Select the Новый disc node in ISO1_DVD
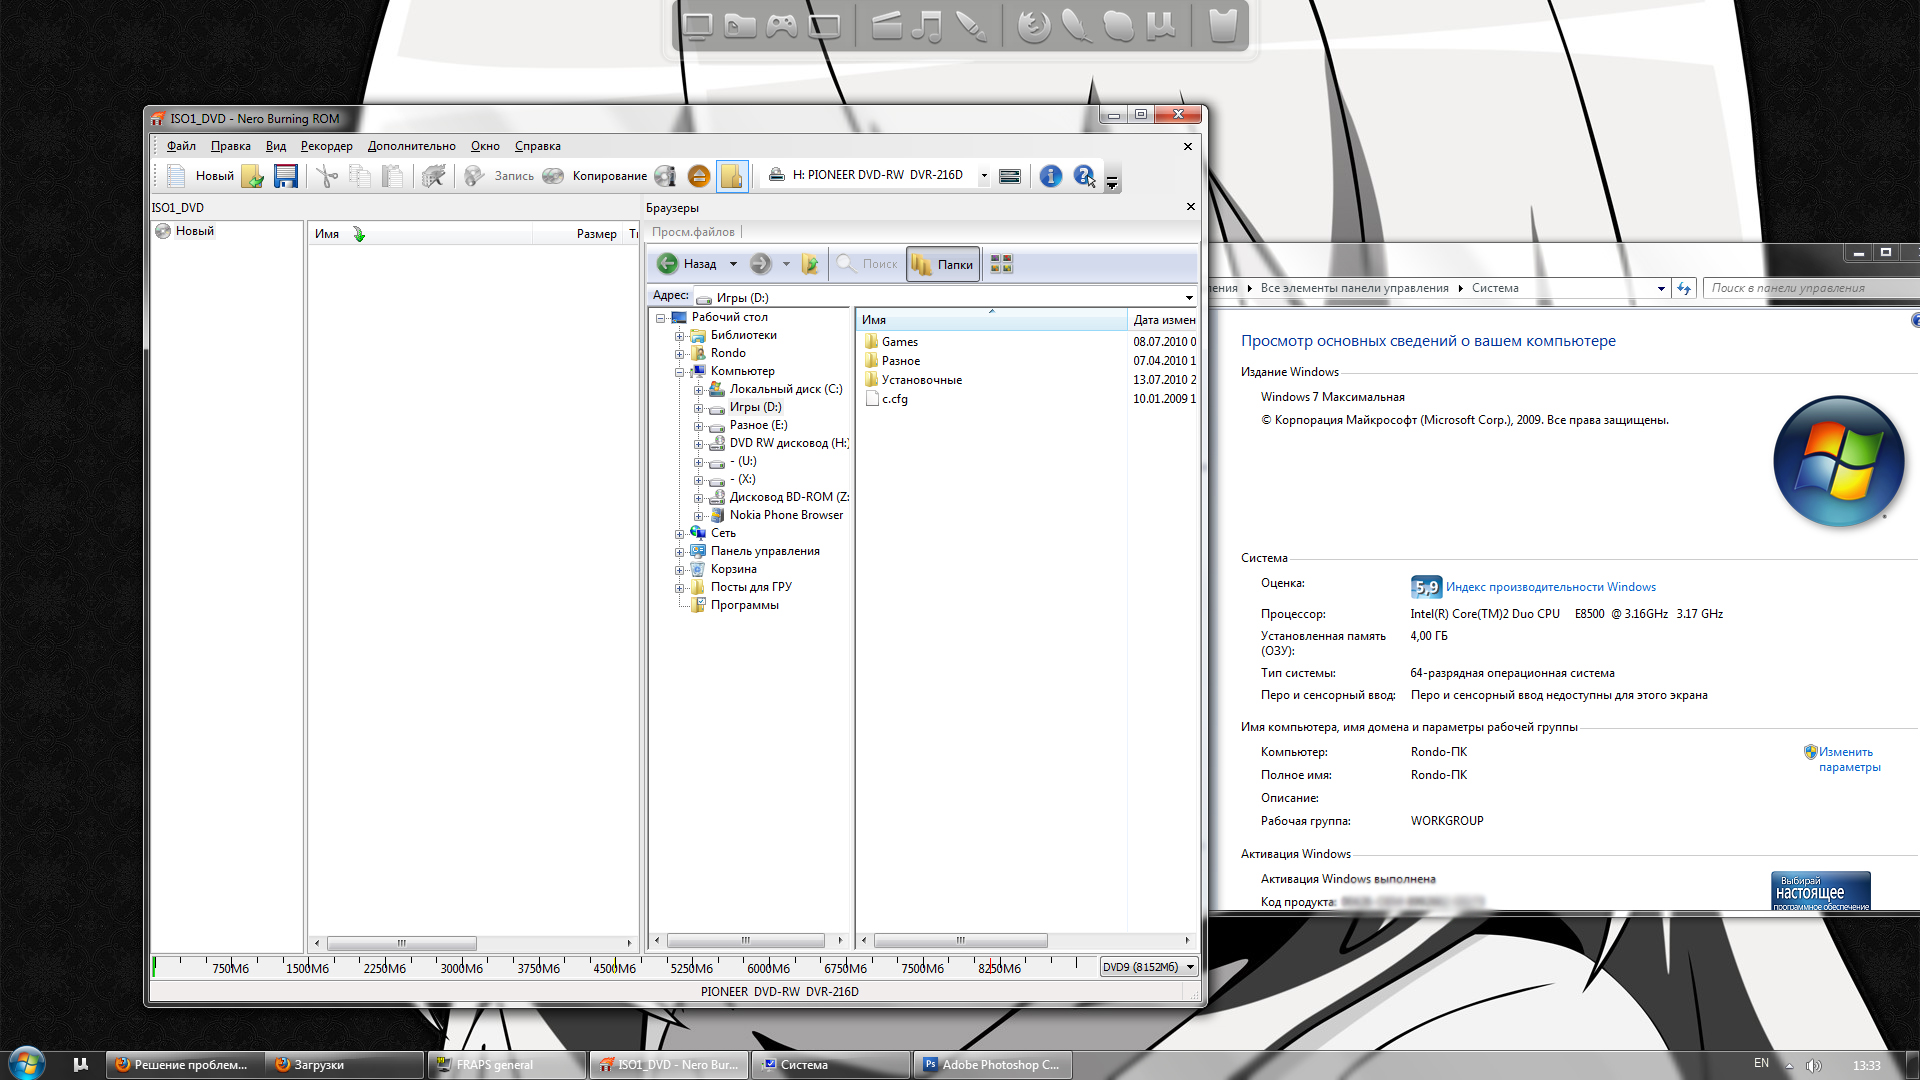Screen dimensions: 1920x1080 [x=185, y=231]
